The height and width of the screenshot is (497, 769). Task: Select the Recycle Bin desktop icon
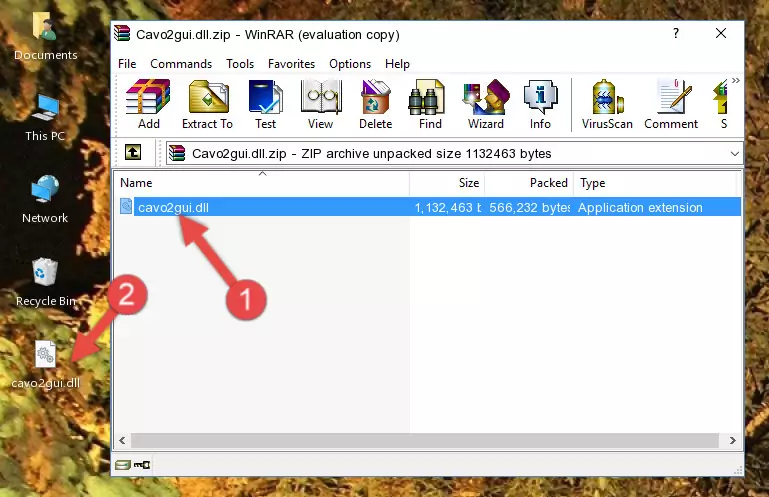coord(45,283)
